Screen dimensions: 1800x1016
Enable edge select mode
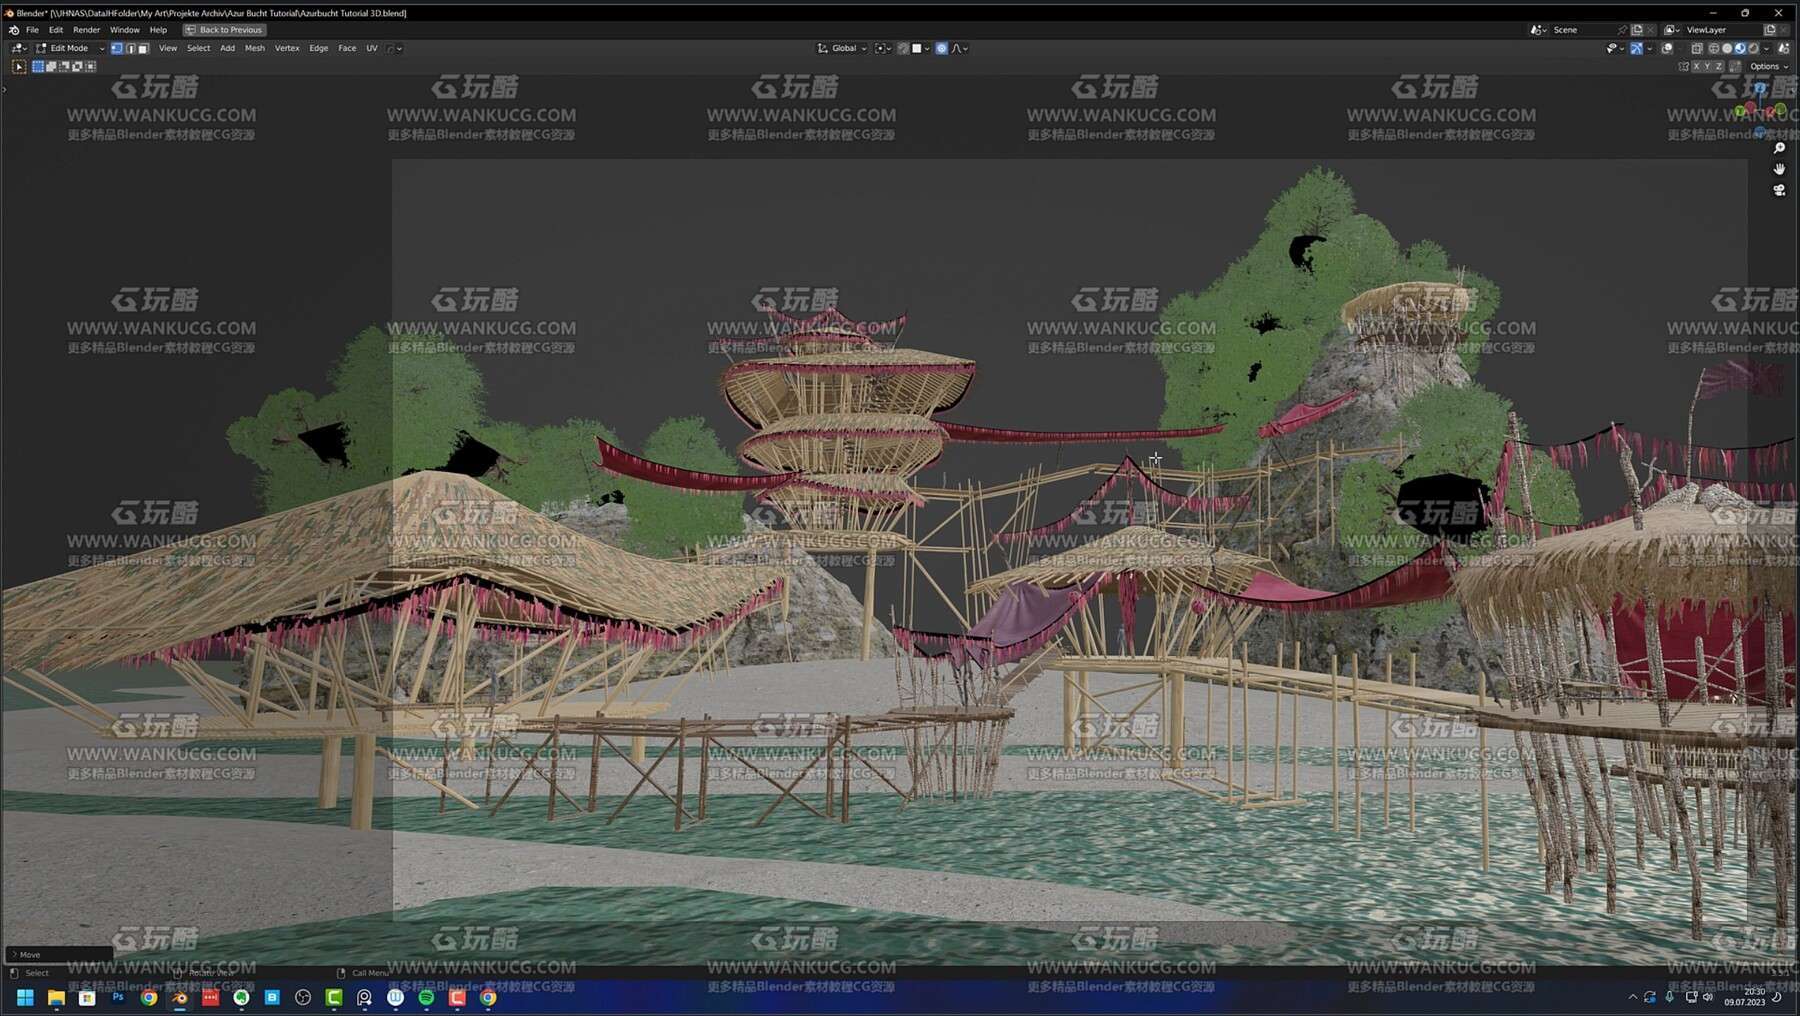(x=130, y=48)
